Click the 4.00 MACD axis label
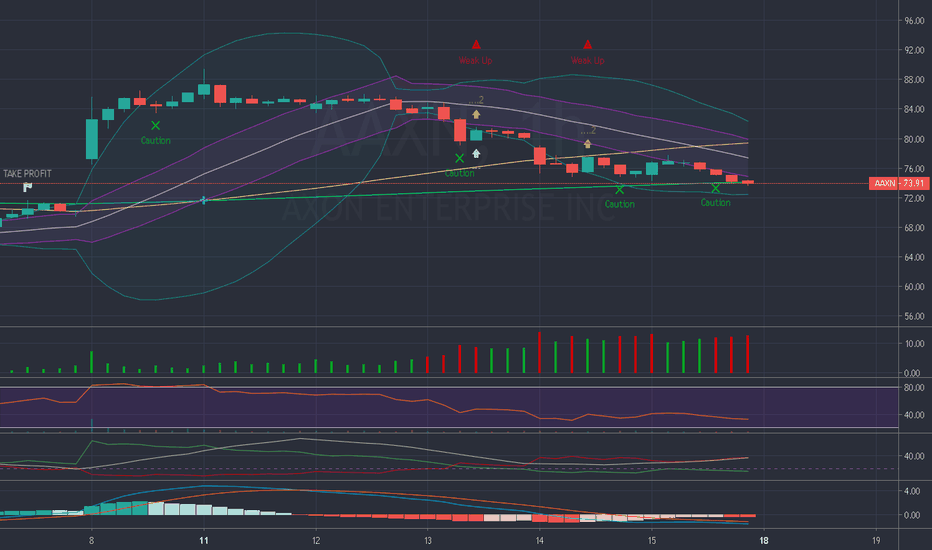 tap(912, 491)
